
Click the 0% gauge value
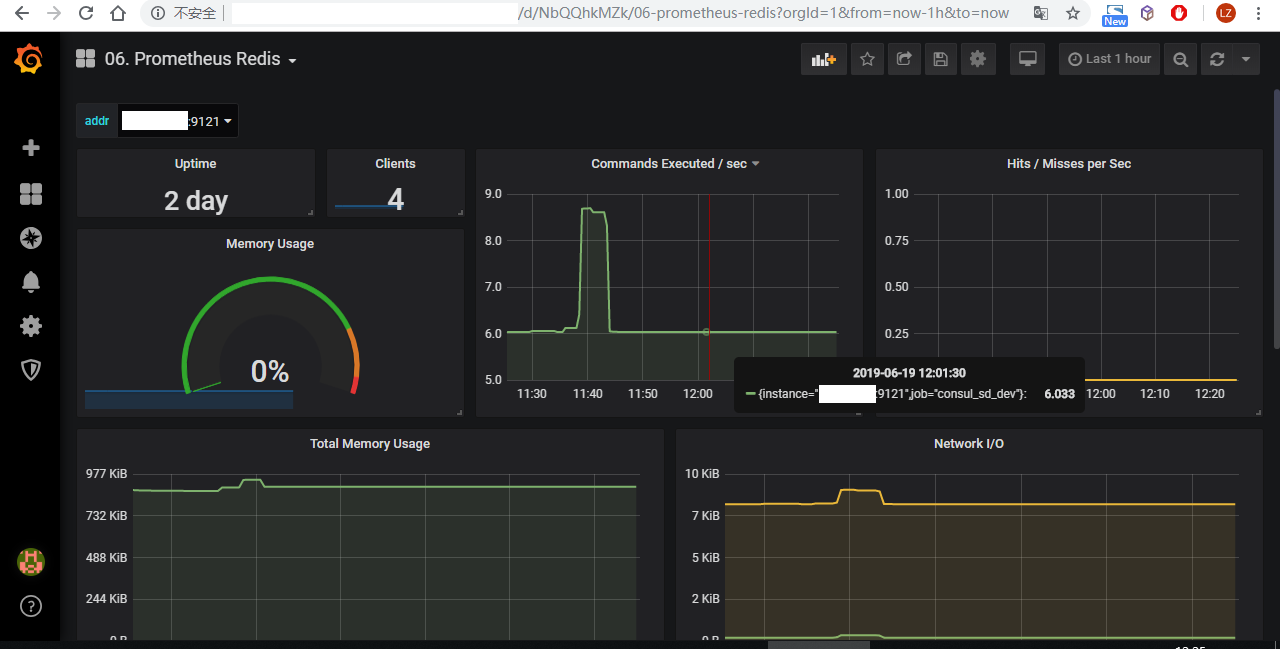(x=270, y=372)
